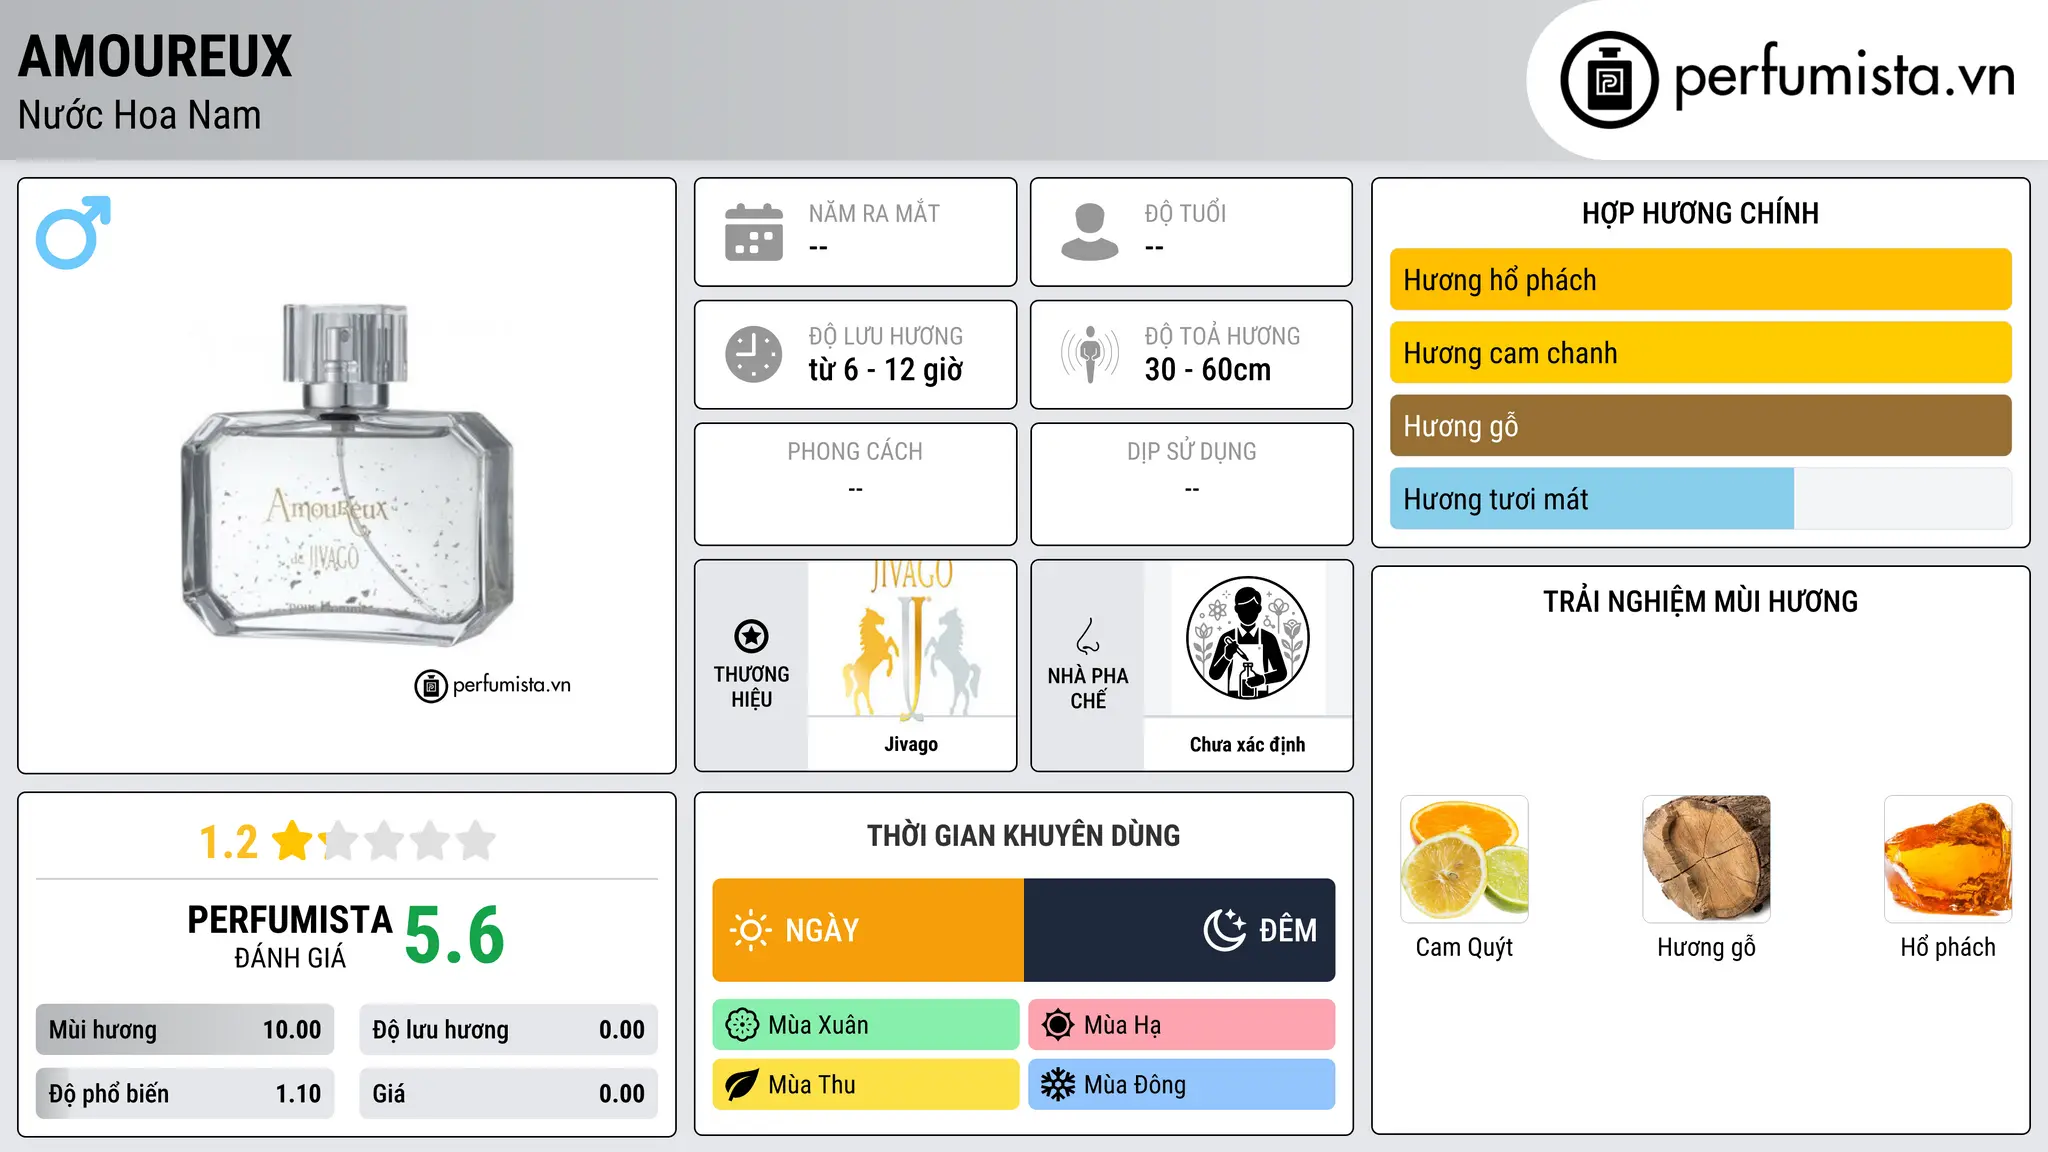Select the Hổ phách amber note image
This screenshot has width=2048, height=1152.
(1948, 859)
